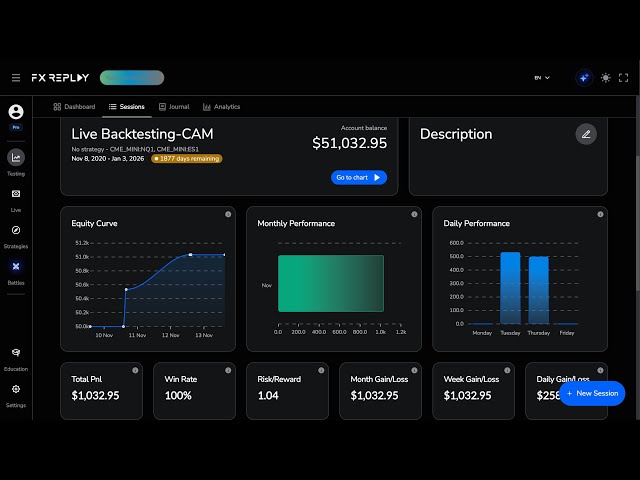640x480 pixels.
Task: Open Settings gear in the sidebar
Action: pyautogui.click(x=16, y=396)
